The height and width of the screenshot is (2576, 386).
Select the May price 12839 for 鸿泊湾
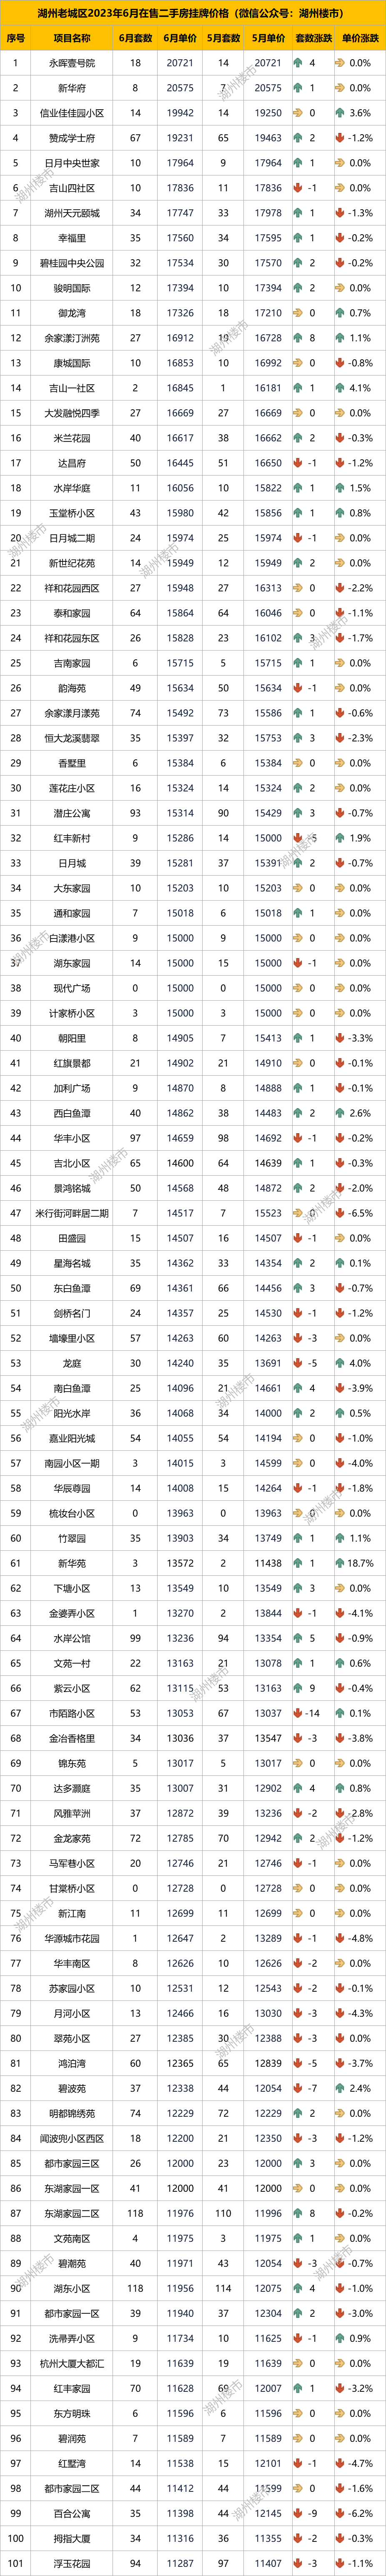(268, 2063)
